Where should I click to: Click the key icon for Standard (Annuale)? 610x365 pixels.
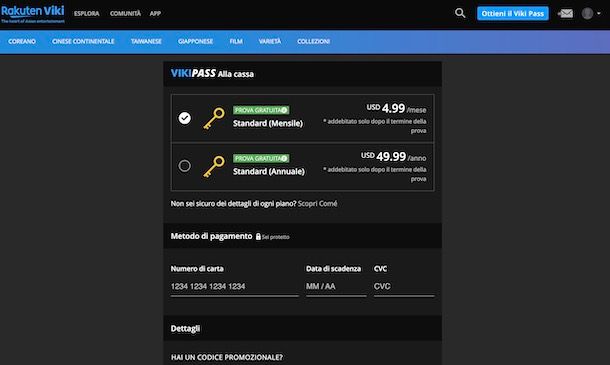214,167
